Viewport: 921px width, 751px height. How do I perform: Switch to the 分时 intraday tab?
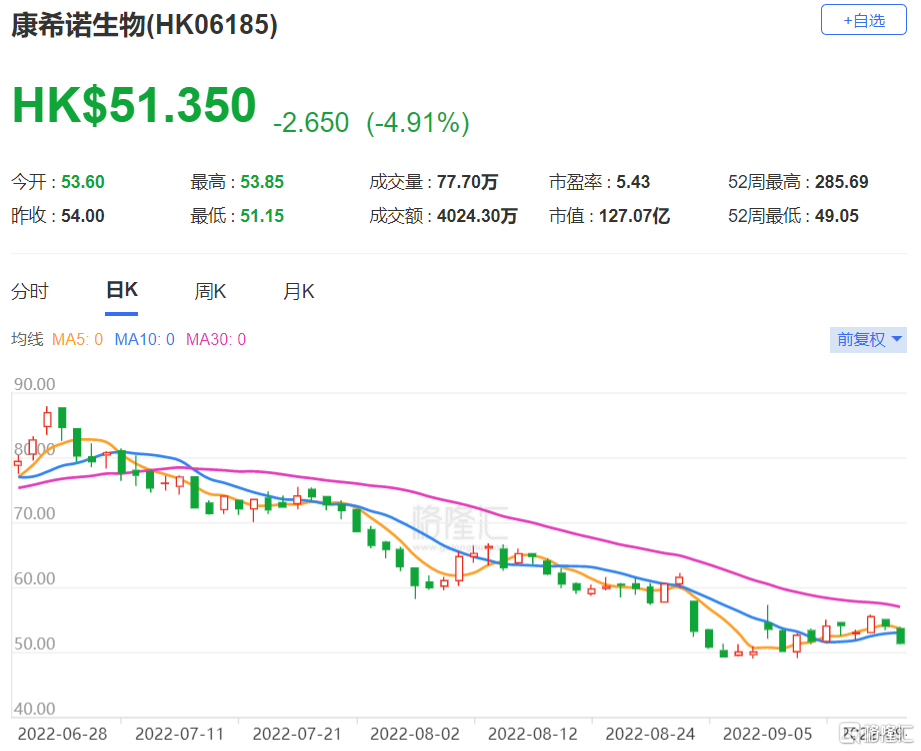pyautogui.click(x=29, y=291)
